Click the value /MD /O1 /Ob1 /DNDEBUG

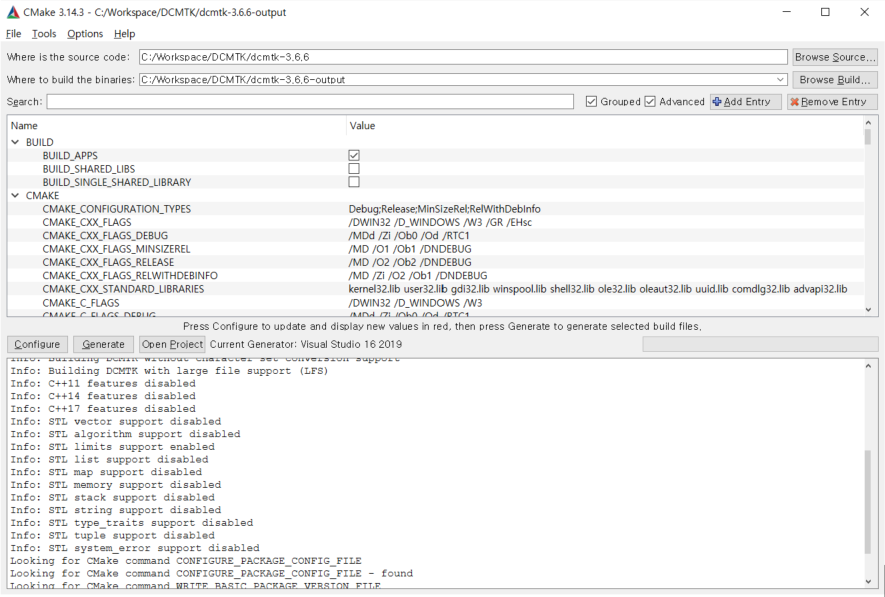pyautogui.click(x=410, y=249)
